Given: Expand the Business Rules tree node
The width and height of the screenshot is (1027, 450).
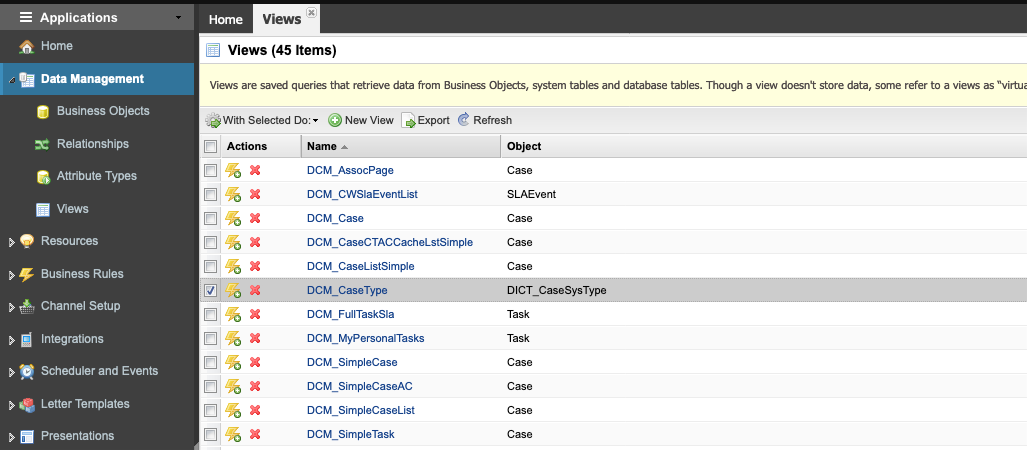Looking at the screenshot, I should pos(11,275).
